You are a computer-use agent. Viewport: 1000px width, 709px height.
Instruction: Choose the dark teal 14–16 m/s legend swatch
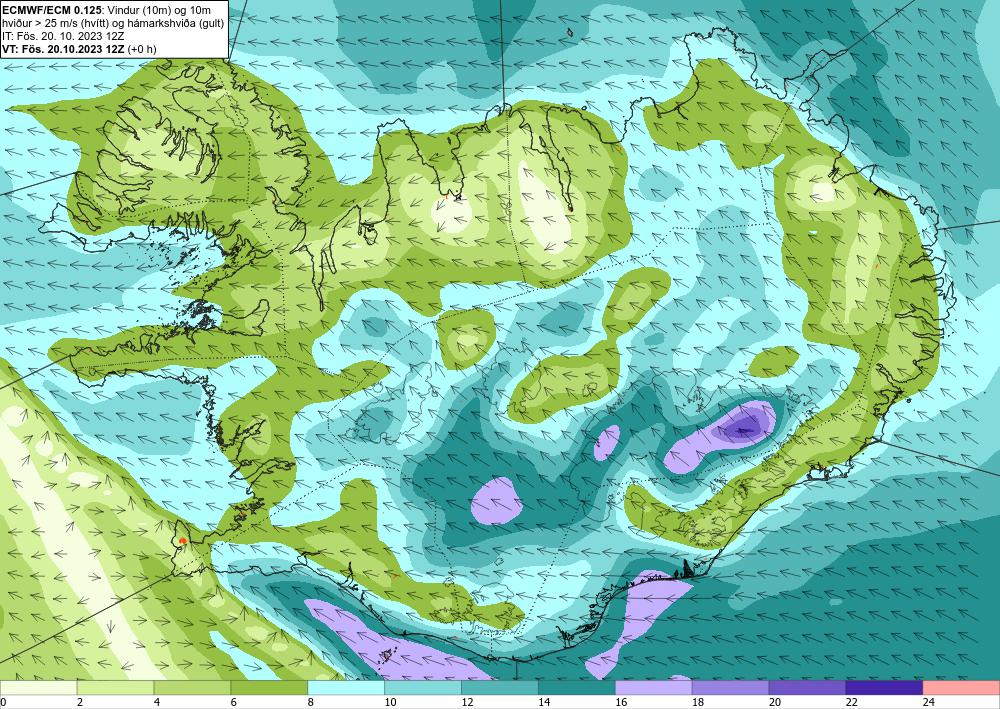pos(577,688)
